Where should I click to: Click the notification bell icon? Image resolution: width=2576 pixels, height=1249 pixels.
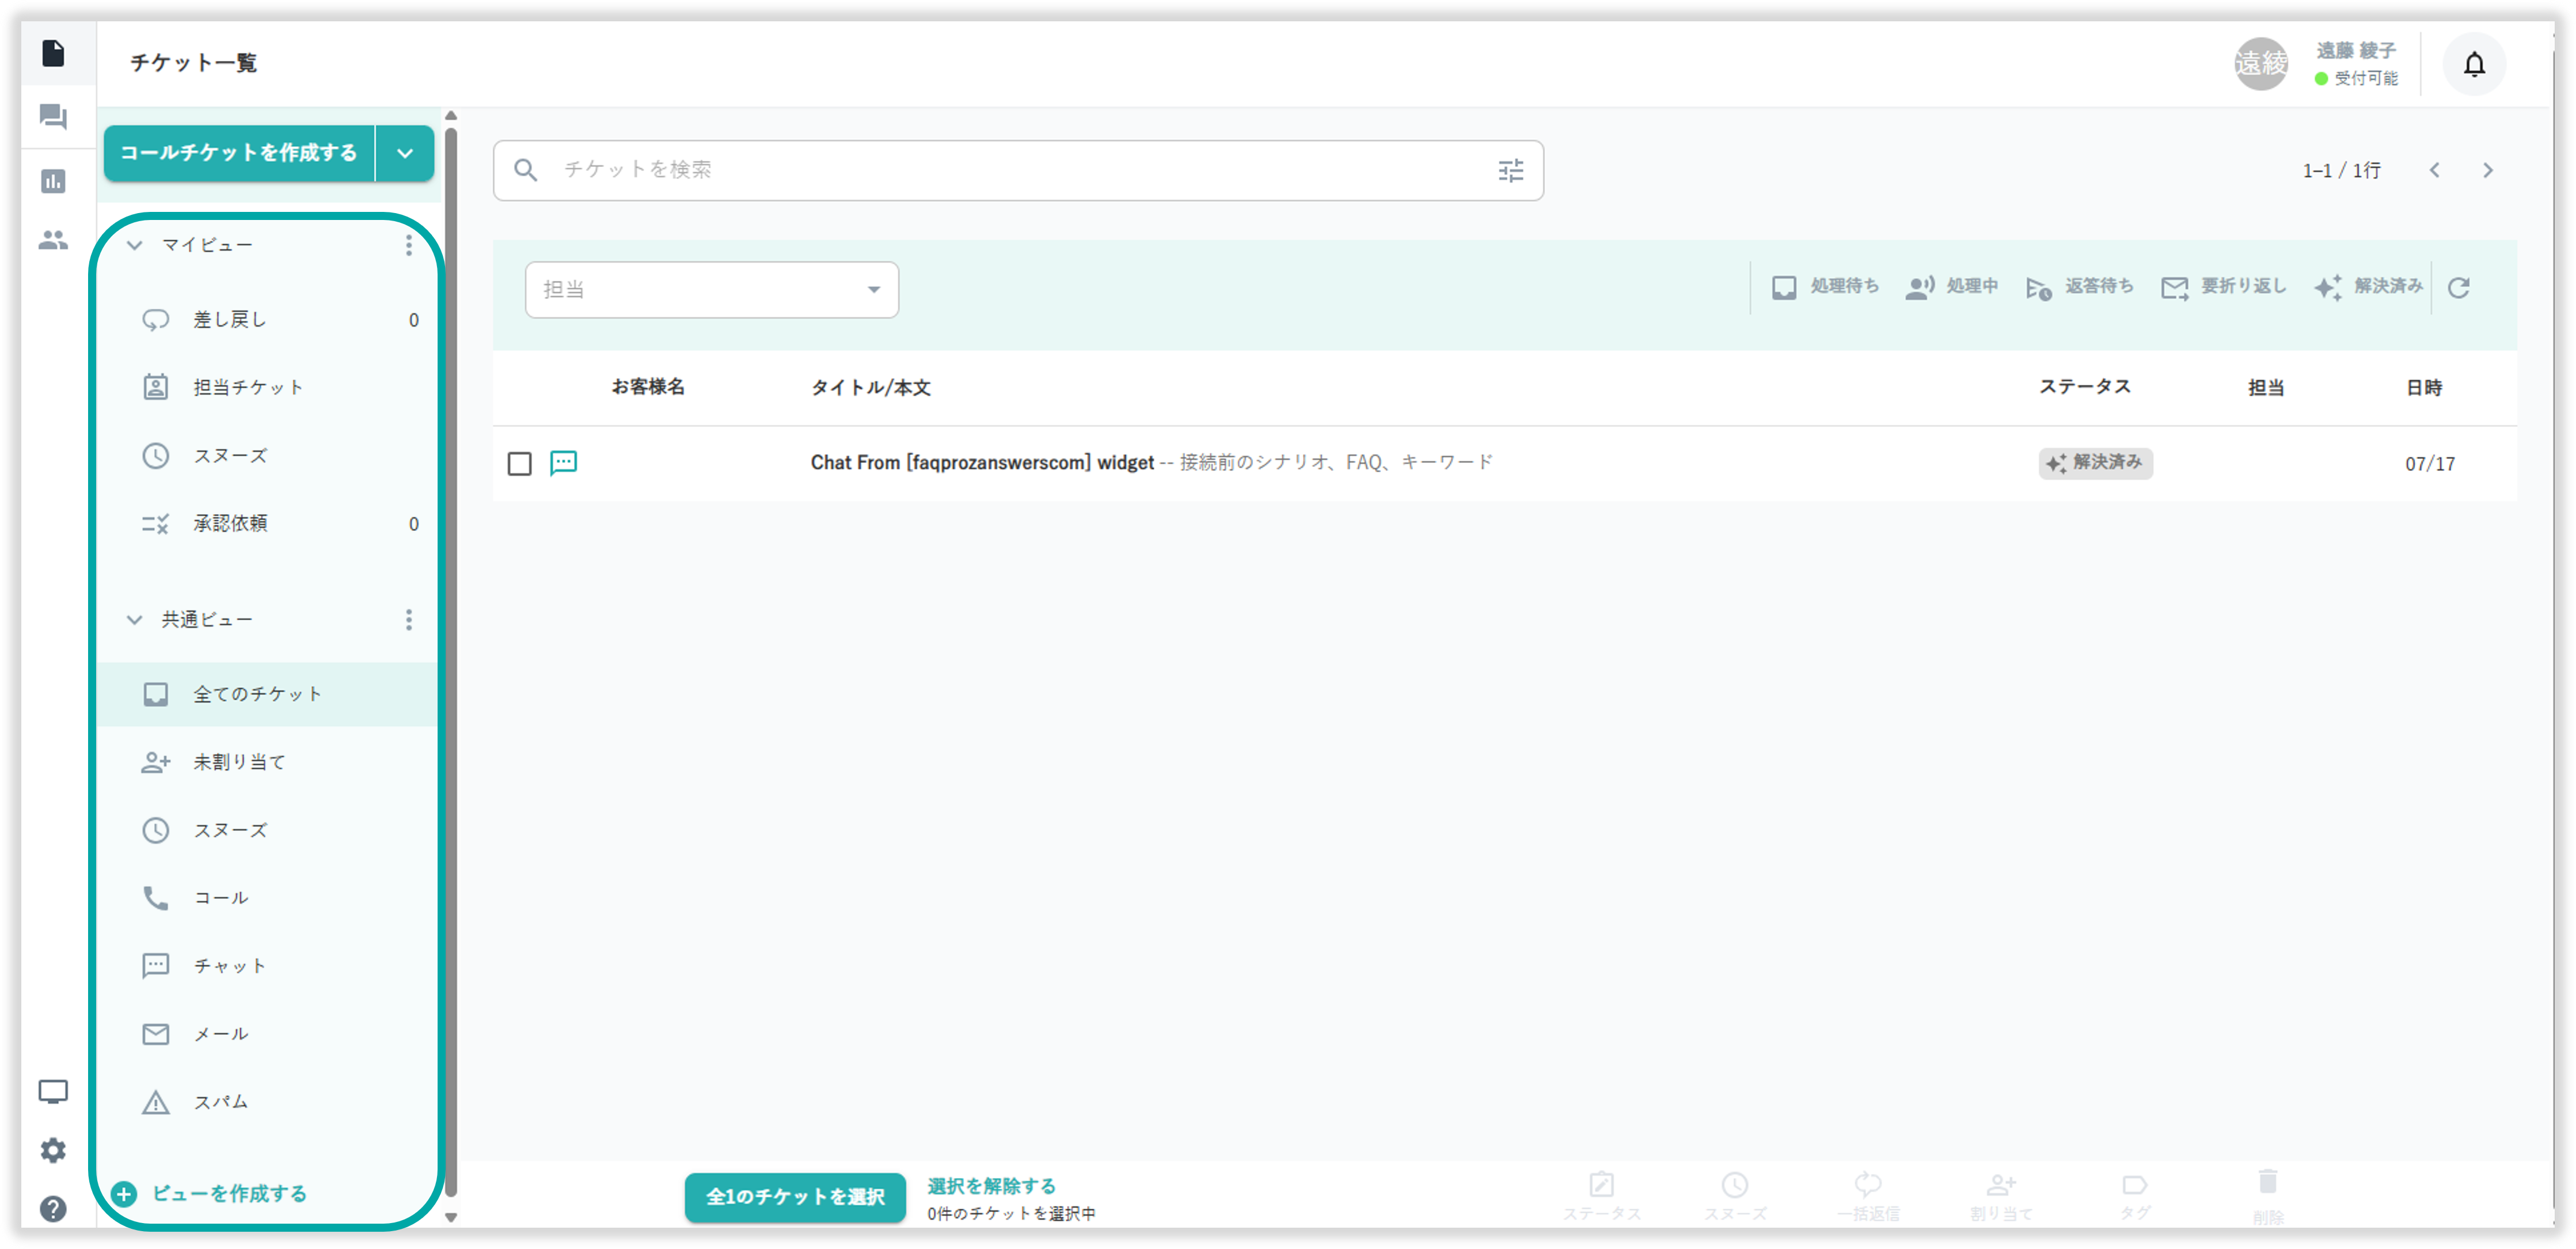point(2473,65)
